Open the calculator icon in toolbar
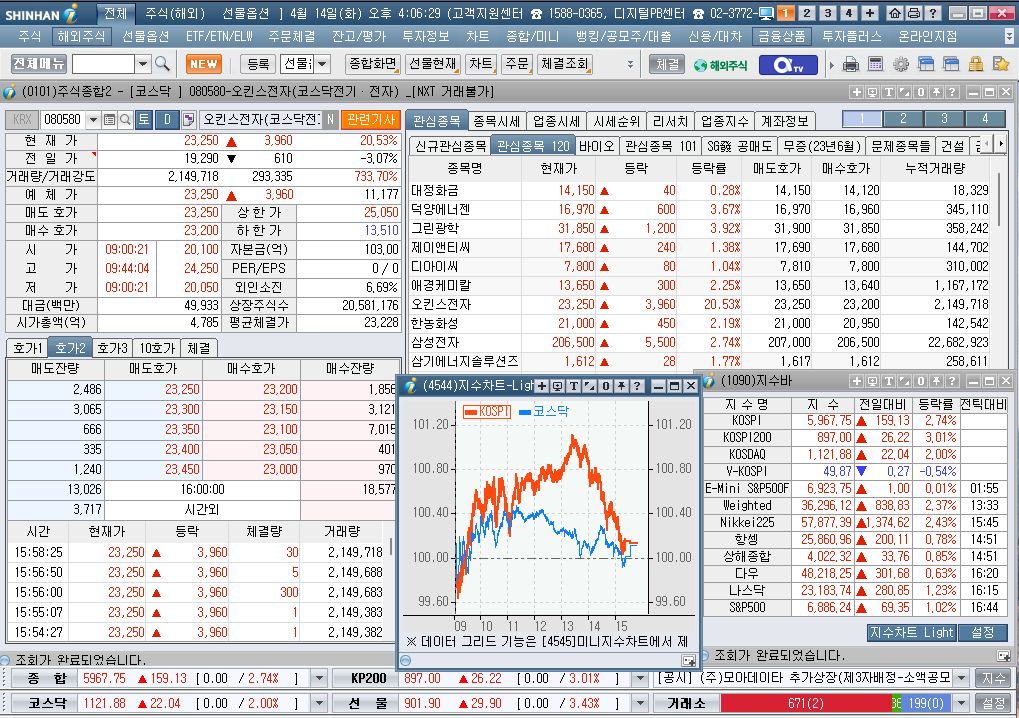The height and width of the screenshot is (718, 1019). coord(875,64)
